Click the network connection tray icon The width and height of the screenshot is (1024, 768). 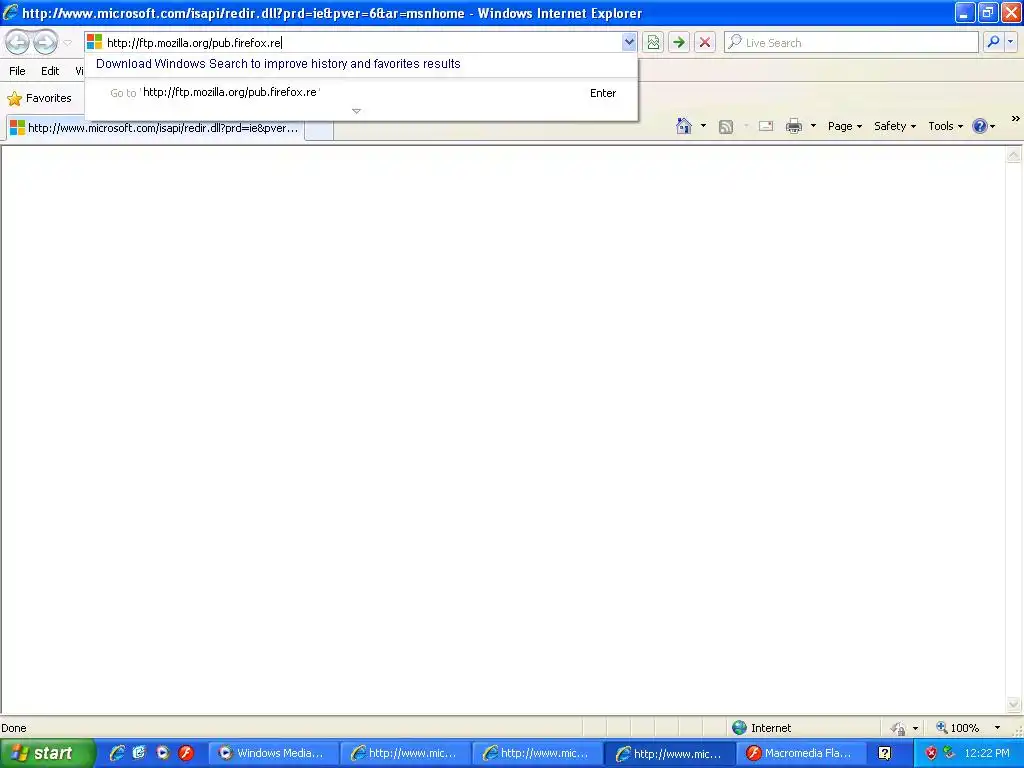click(x=949, y=753)
